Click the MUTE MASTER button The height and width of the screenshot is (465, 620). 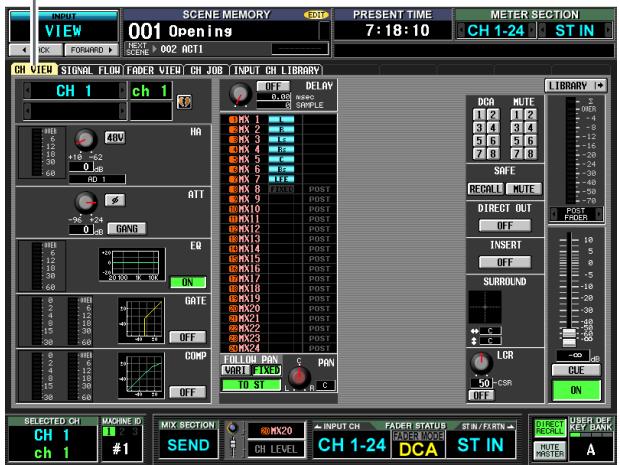point(550,450)
